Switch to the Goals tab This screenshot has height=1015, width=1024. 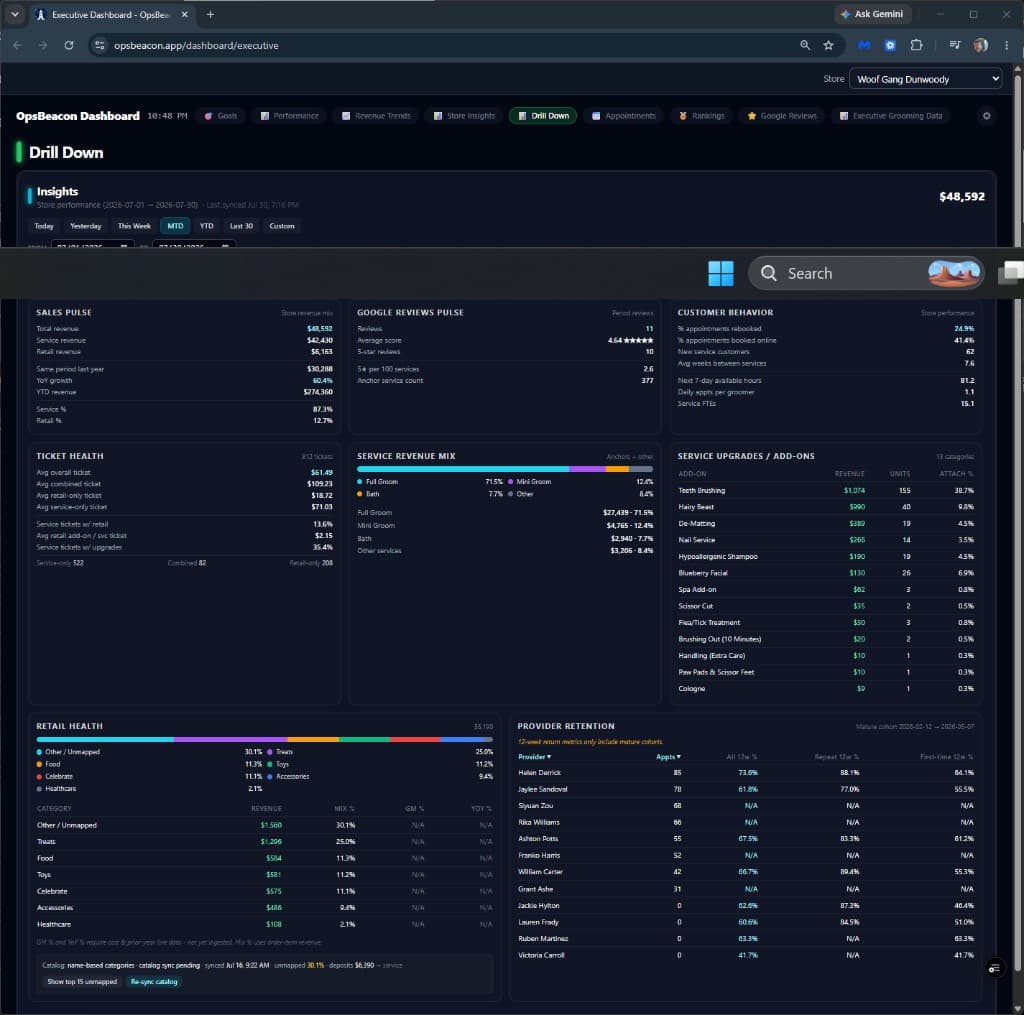pos(221,116)
